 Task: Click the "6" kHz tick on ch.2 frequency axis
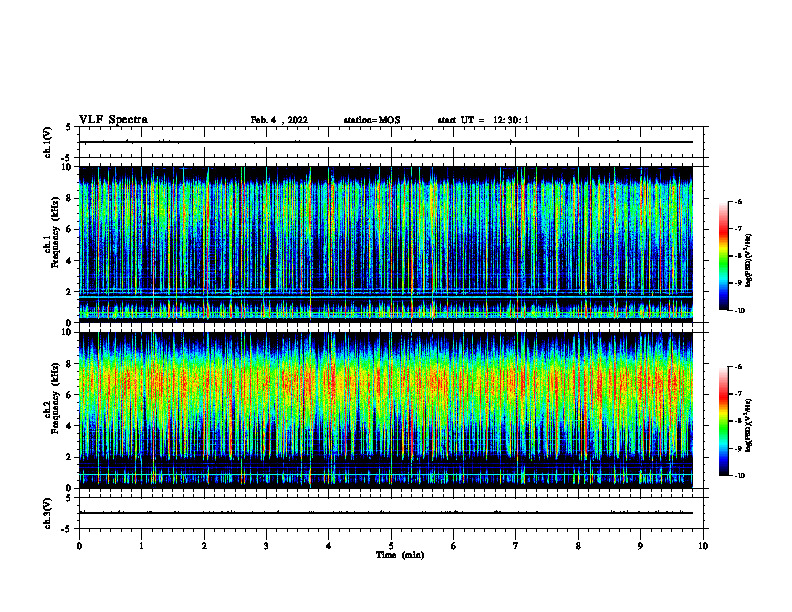[x=69, y=395]
